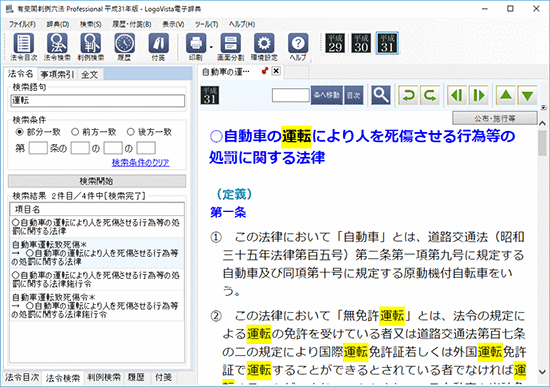Click the article jump number input field

pos(291,95)
